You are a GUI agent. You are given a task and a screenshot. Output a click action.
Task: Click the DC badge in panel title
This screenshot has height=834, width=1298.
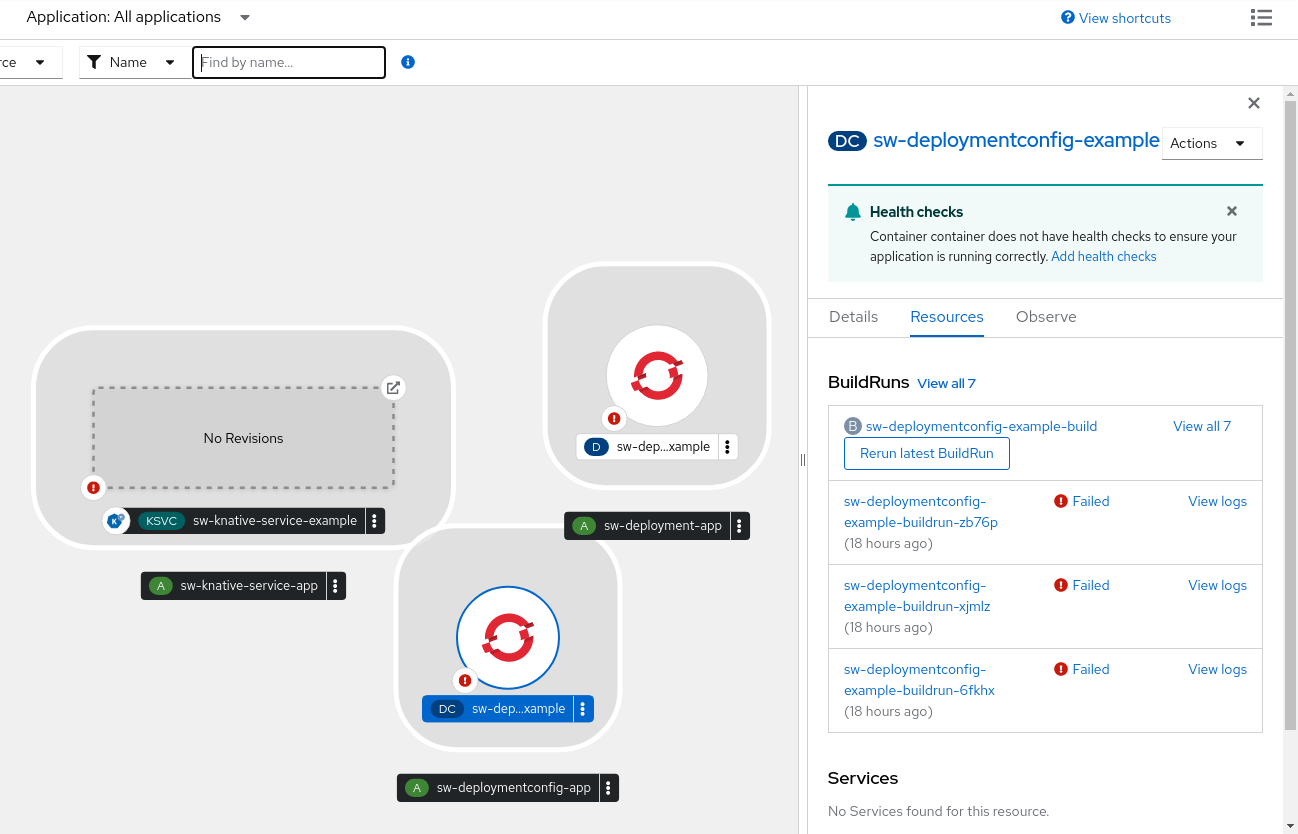pos(848,141)
